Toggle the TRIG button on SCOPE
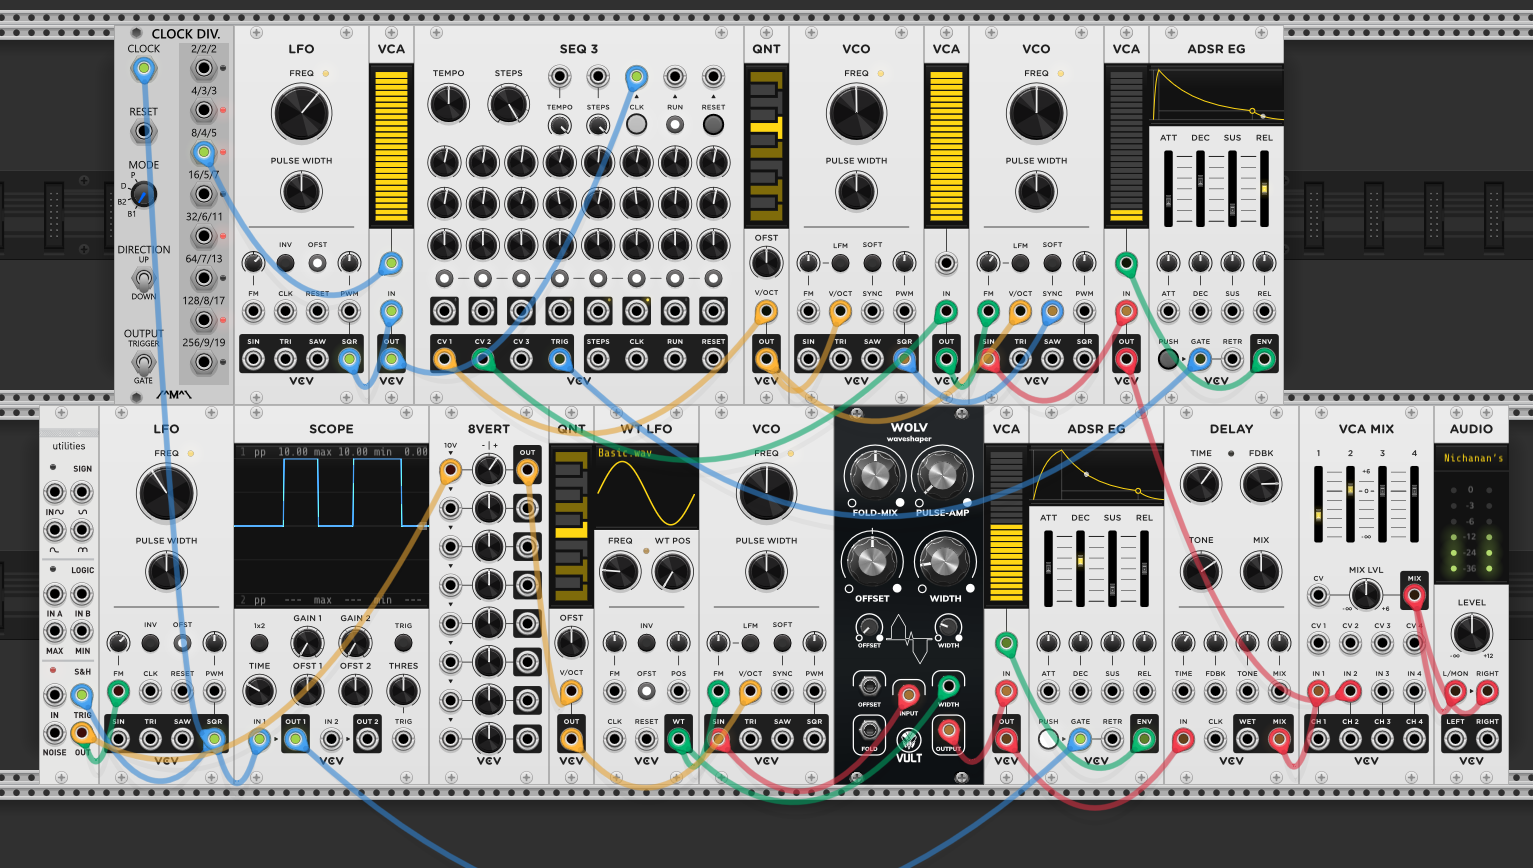The height and width of the screenshot is (868, 1533). [403, 643]
